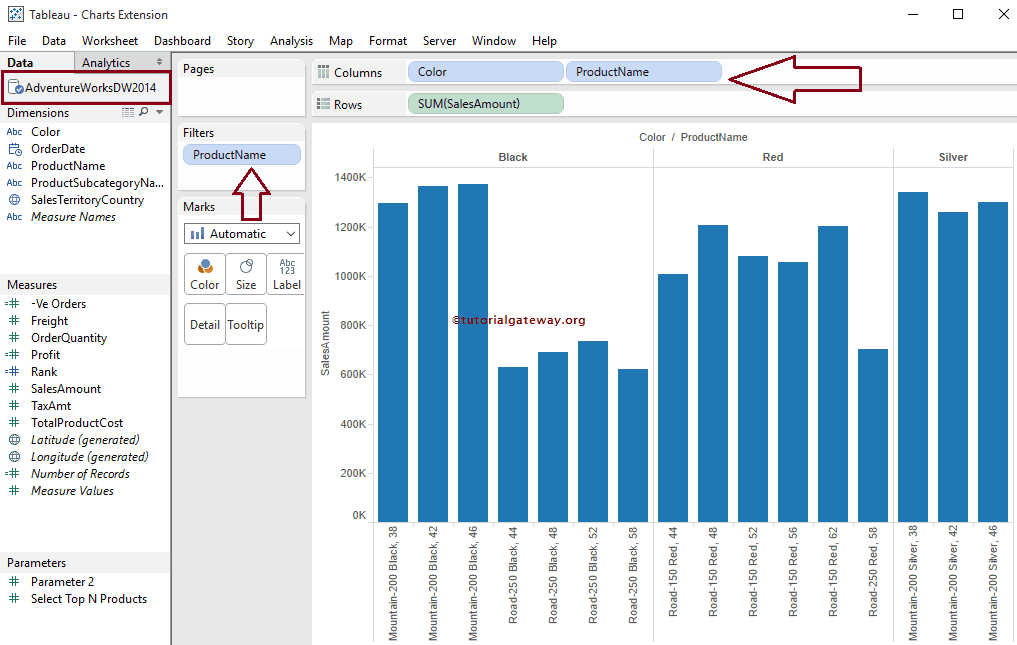Click the Tableau app icon in title bar
The image size is (1017, 645).
(16, 15)
